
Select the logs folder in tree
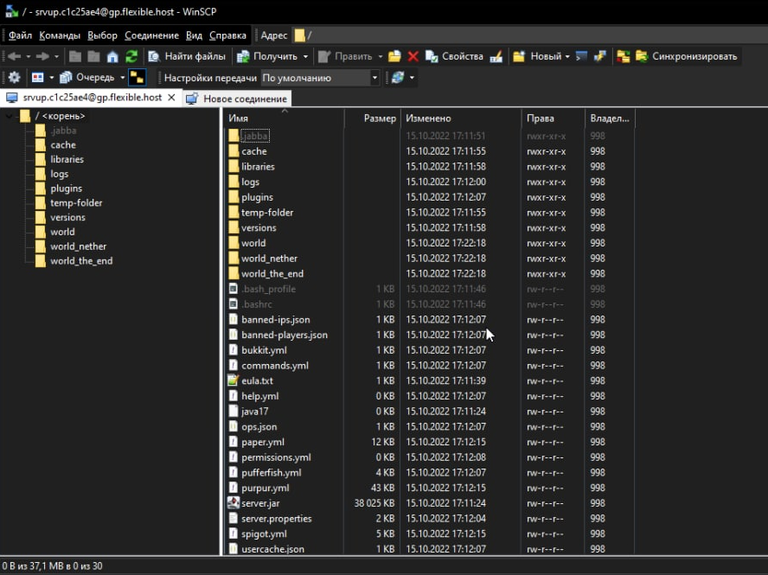59,174
